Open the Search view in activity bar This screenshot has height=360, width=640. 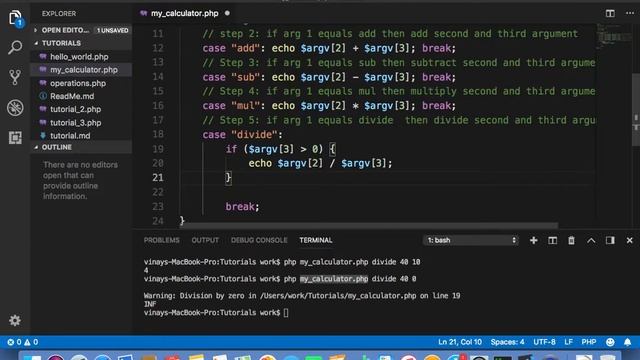[x=15, y=47]
